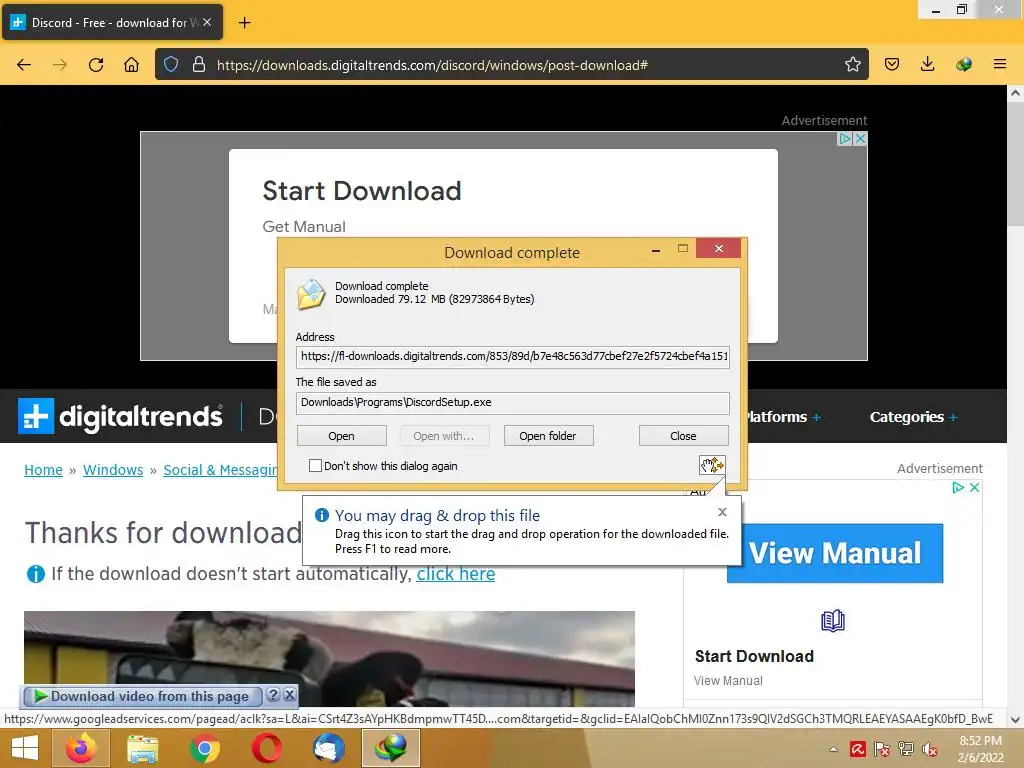Click Open folder button
Image resolution: width=1024 pixels, height=768 pixels.
[548, 436]
